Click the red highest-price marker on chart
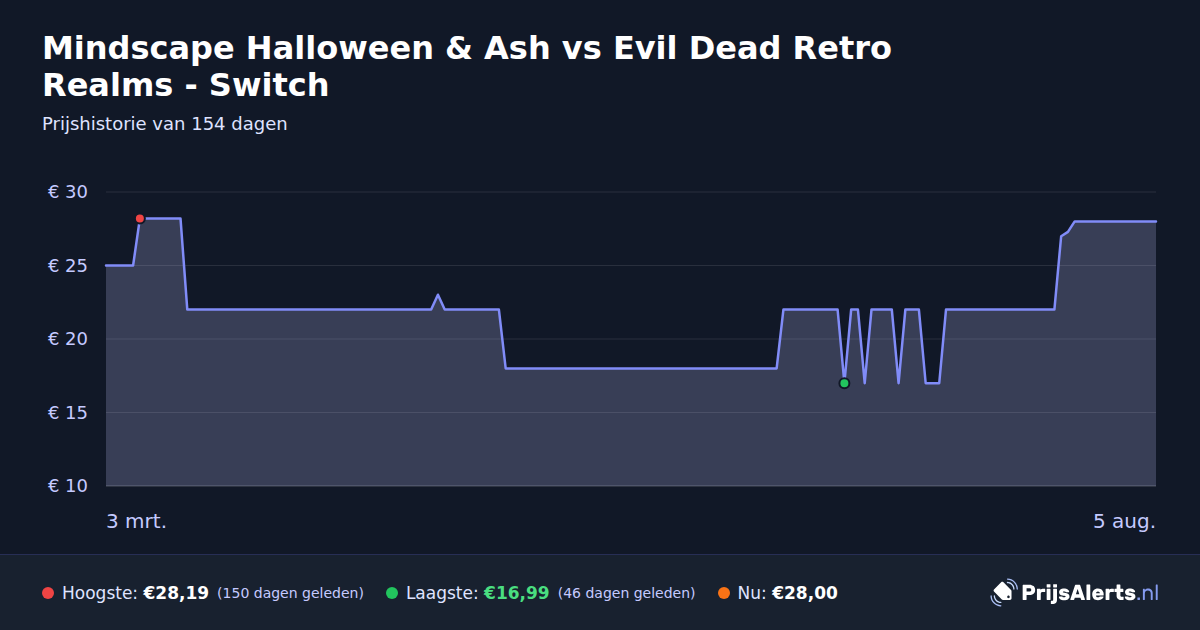Viewport: 1200px width, 630px height. click(140, 218)
